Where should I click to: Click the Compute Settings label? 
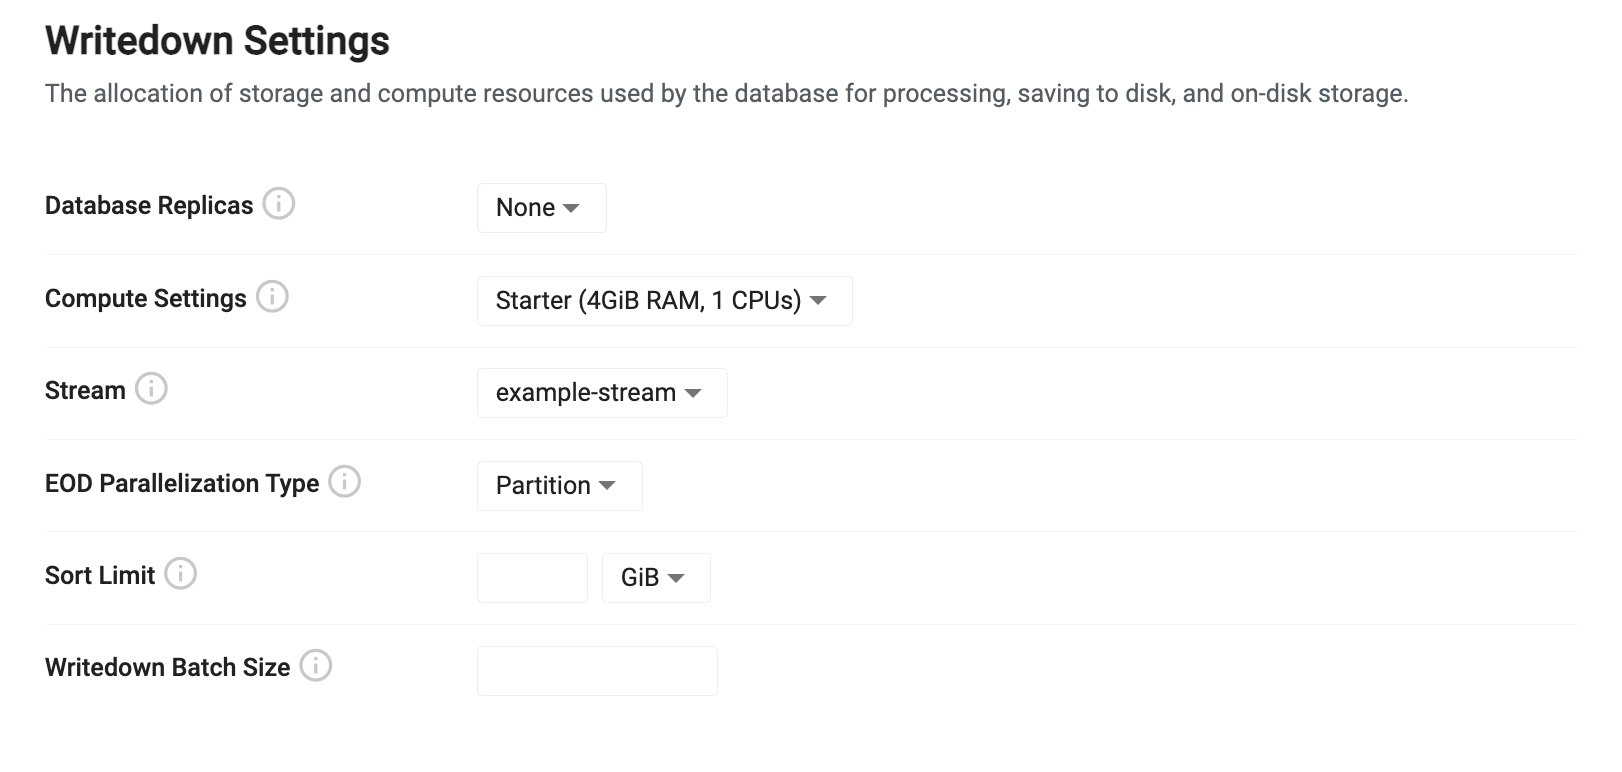[x=145, y=299]
